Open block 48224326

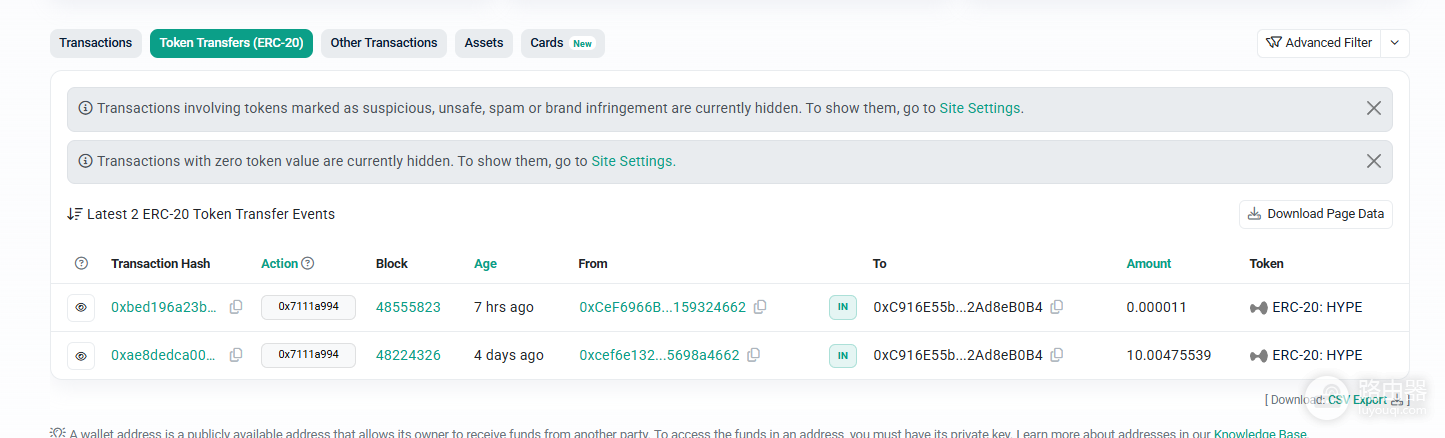click(x=408, y=355)
